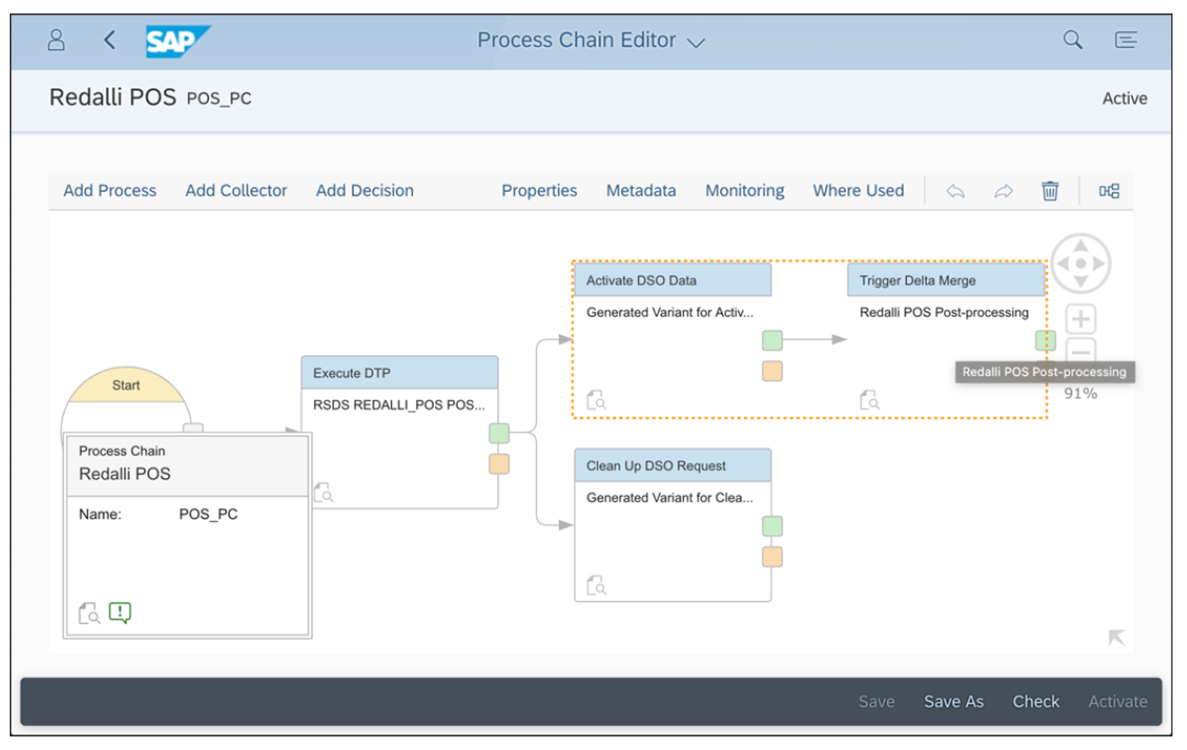Click the Save As button
Viewport: 1187px width, 750px height.
point(953,701)
